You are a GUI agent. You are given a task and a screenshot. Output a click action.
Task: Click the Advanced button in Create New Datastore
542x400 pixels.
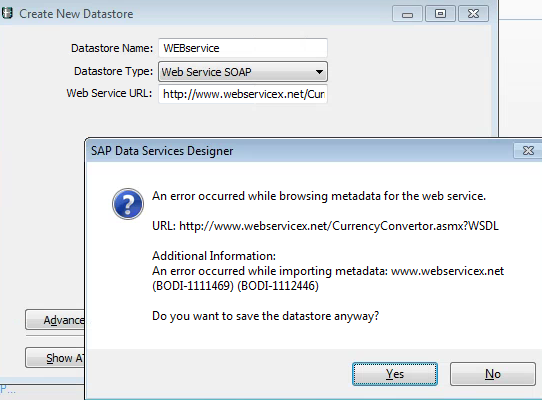coord(55,320)
